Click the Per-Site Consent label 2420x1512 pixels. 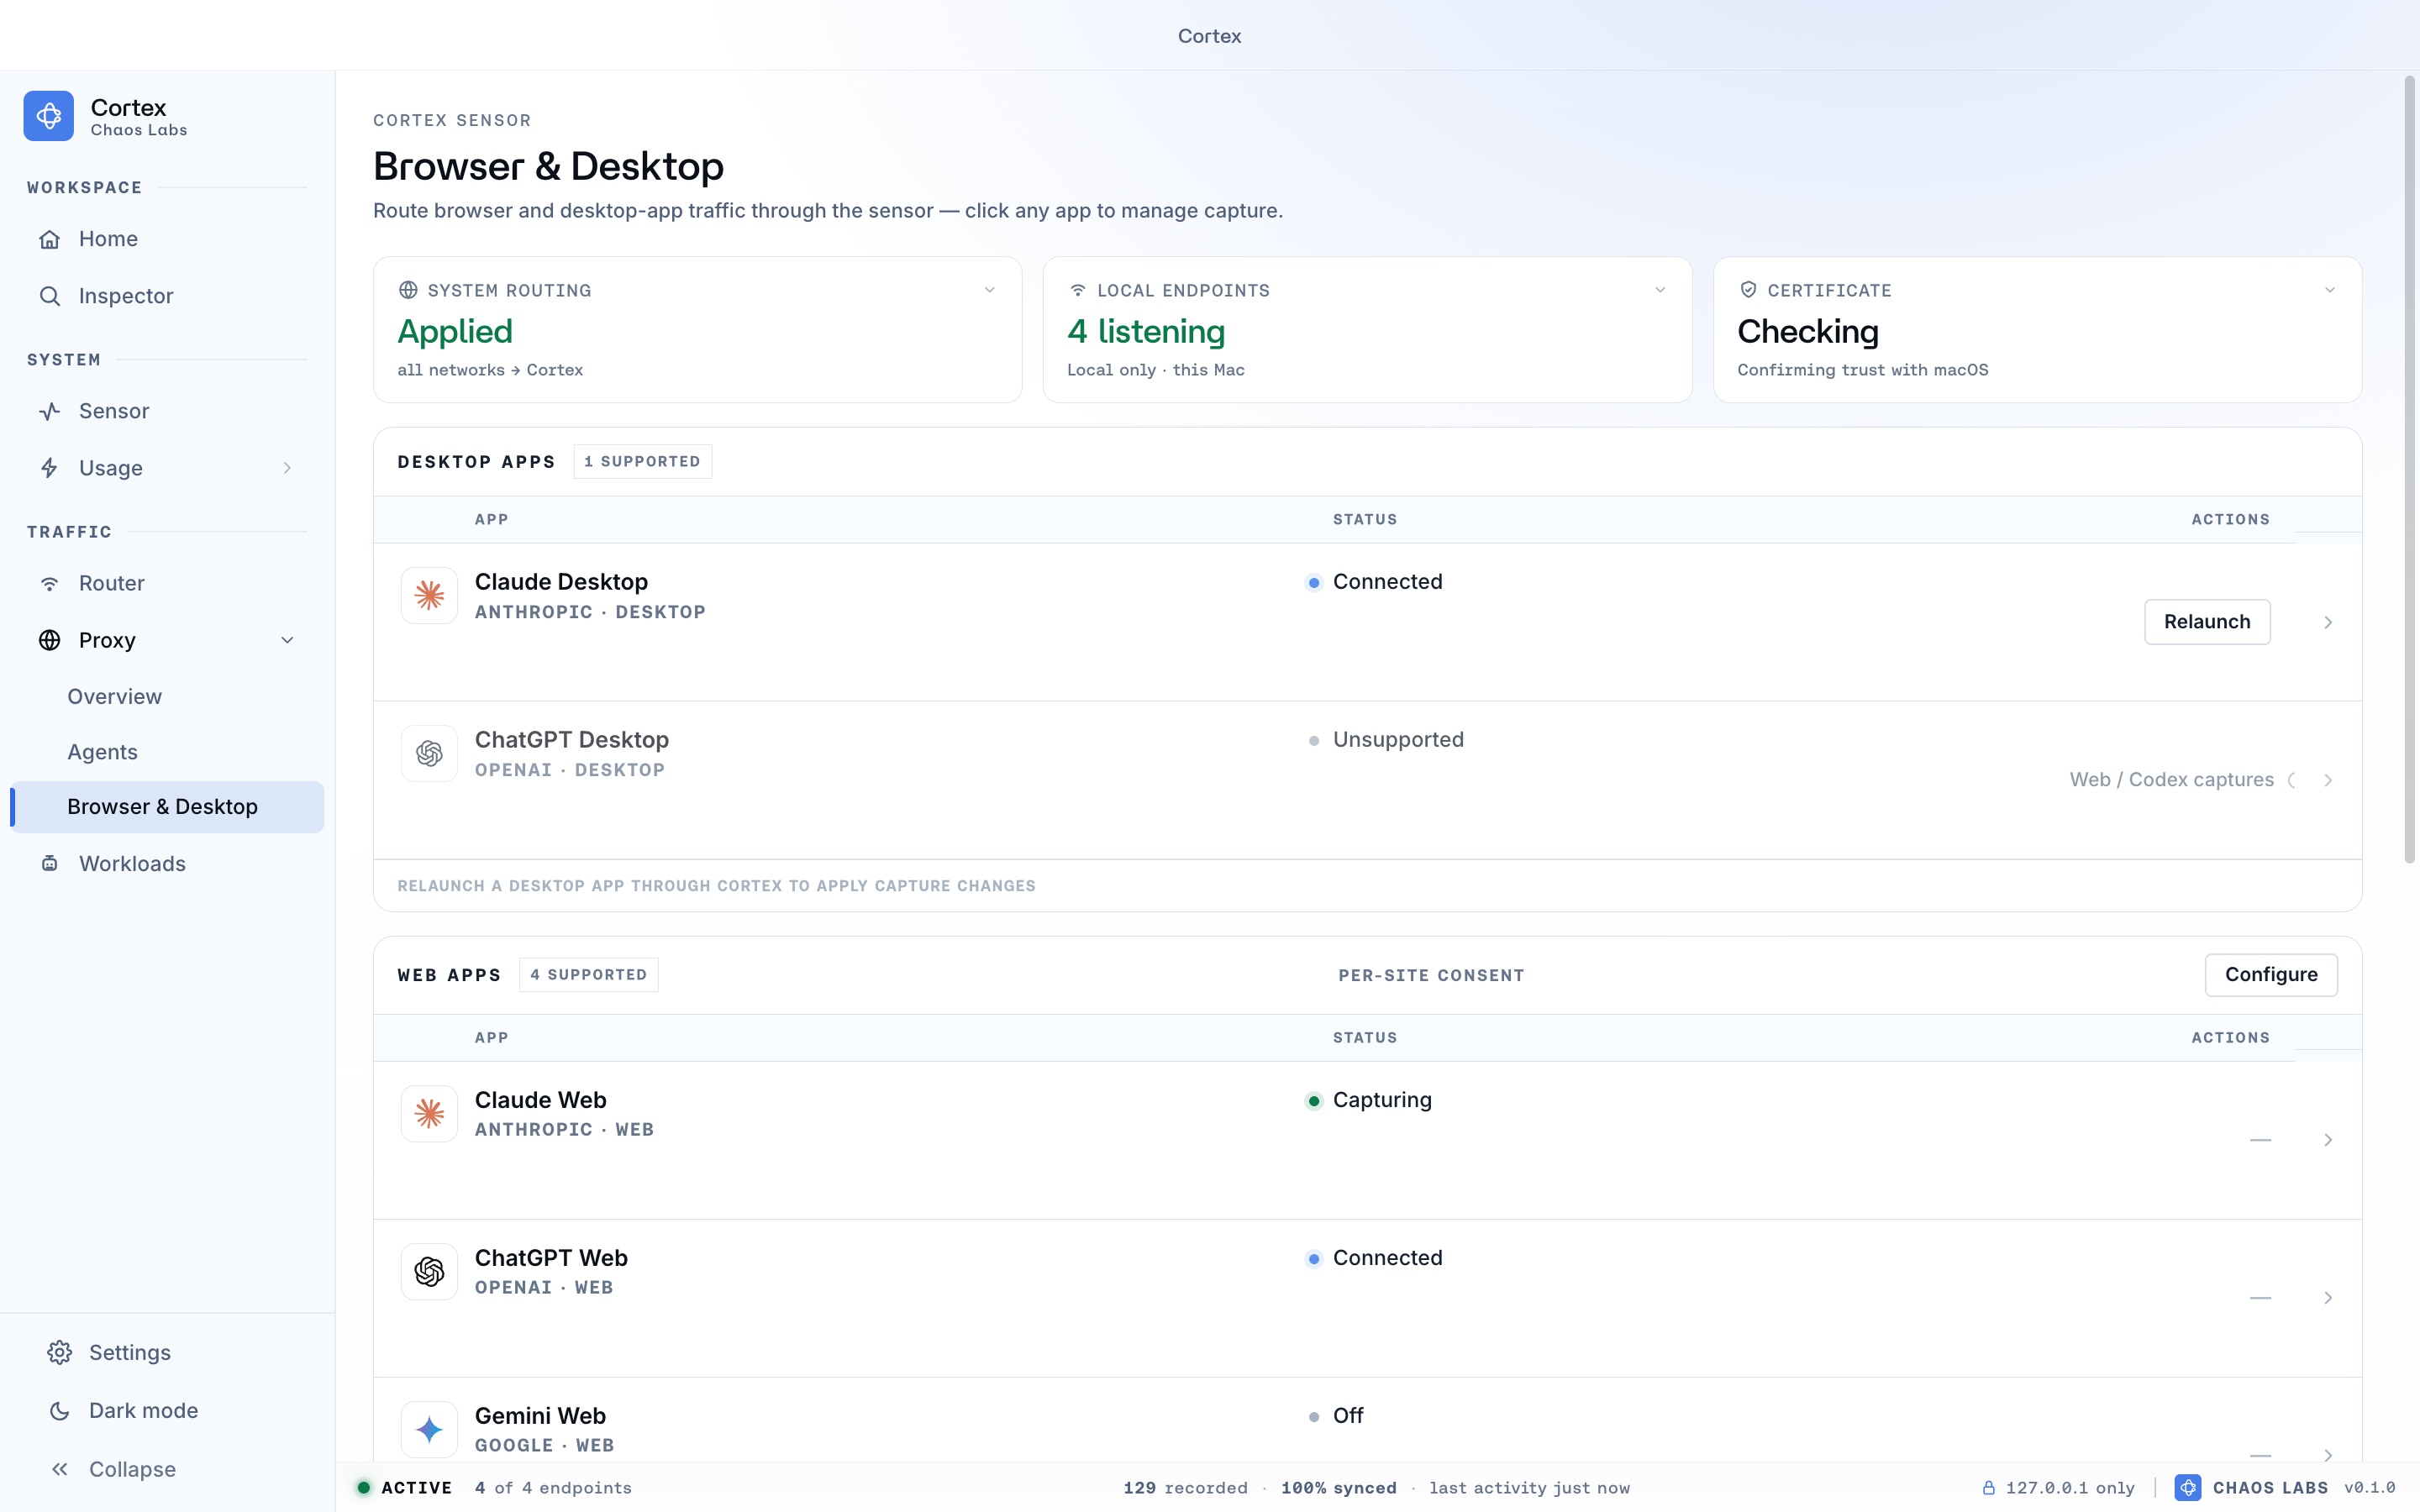pos(1431,976)
